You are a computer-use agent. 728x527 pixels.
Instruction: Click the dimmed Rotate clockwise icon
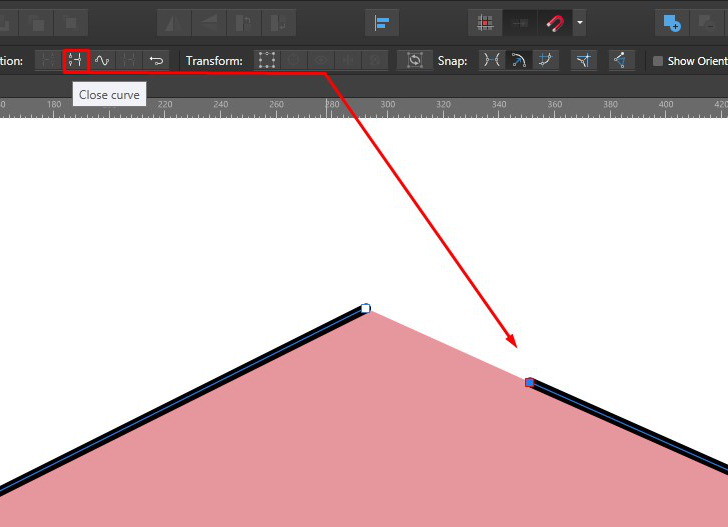coord(279,23)
